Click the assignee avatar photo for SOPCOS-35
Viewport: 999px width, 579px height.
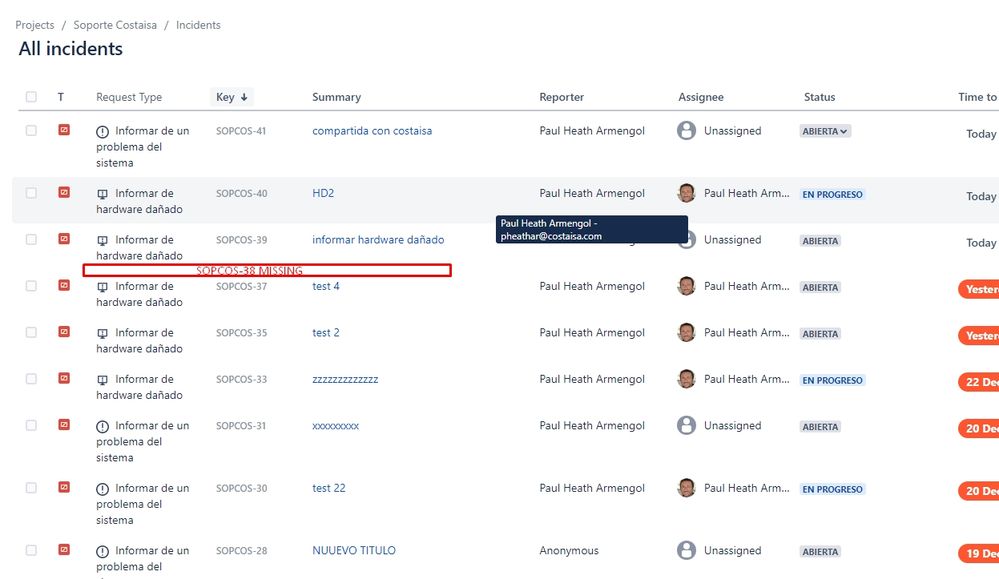click(x=686, y=332)
